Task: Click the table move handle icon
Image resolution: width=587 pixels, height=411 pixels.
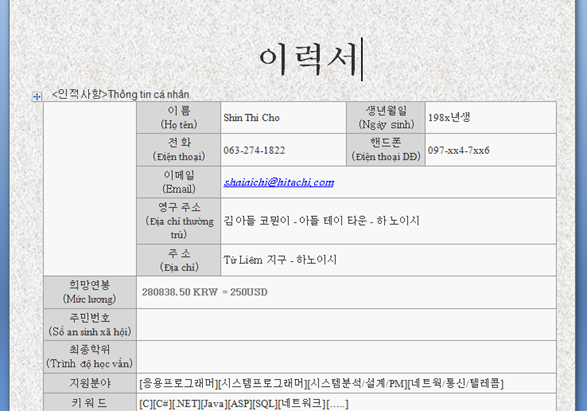Action: click(37, 97)
